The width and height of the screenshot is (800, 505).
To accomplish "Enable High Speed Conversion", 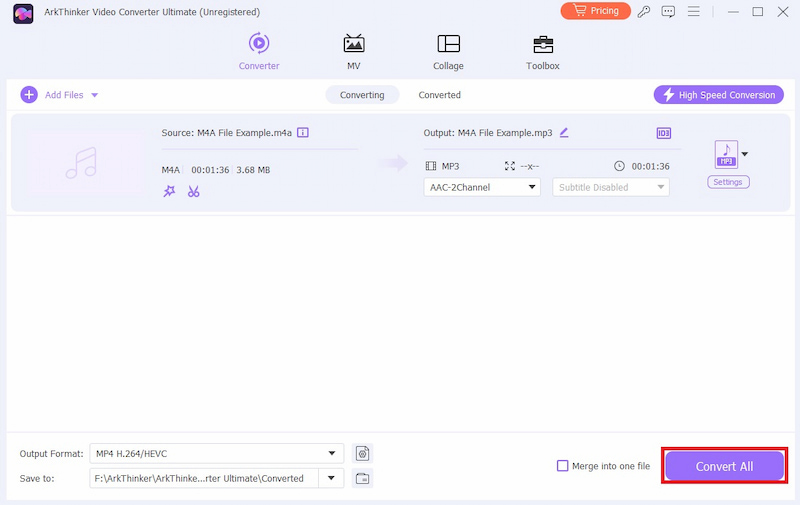I will pos(718,95).
